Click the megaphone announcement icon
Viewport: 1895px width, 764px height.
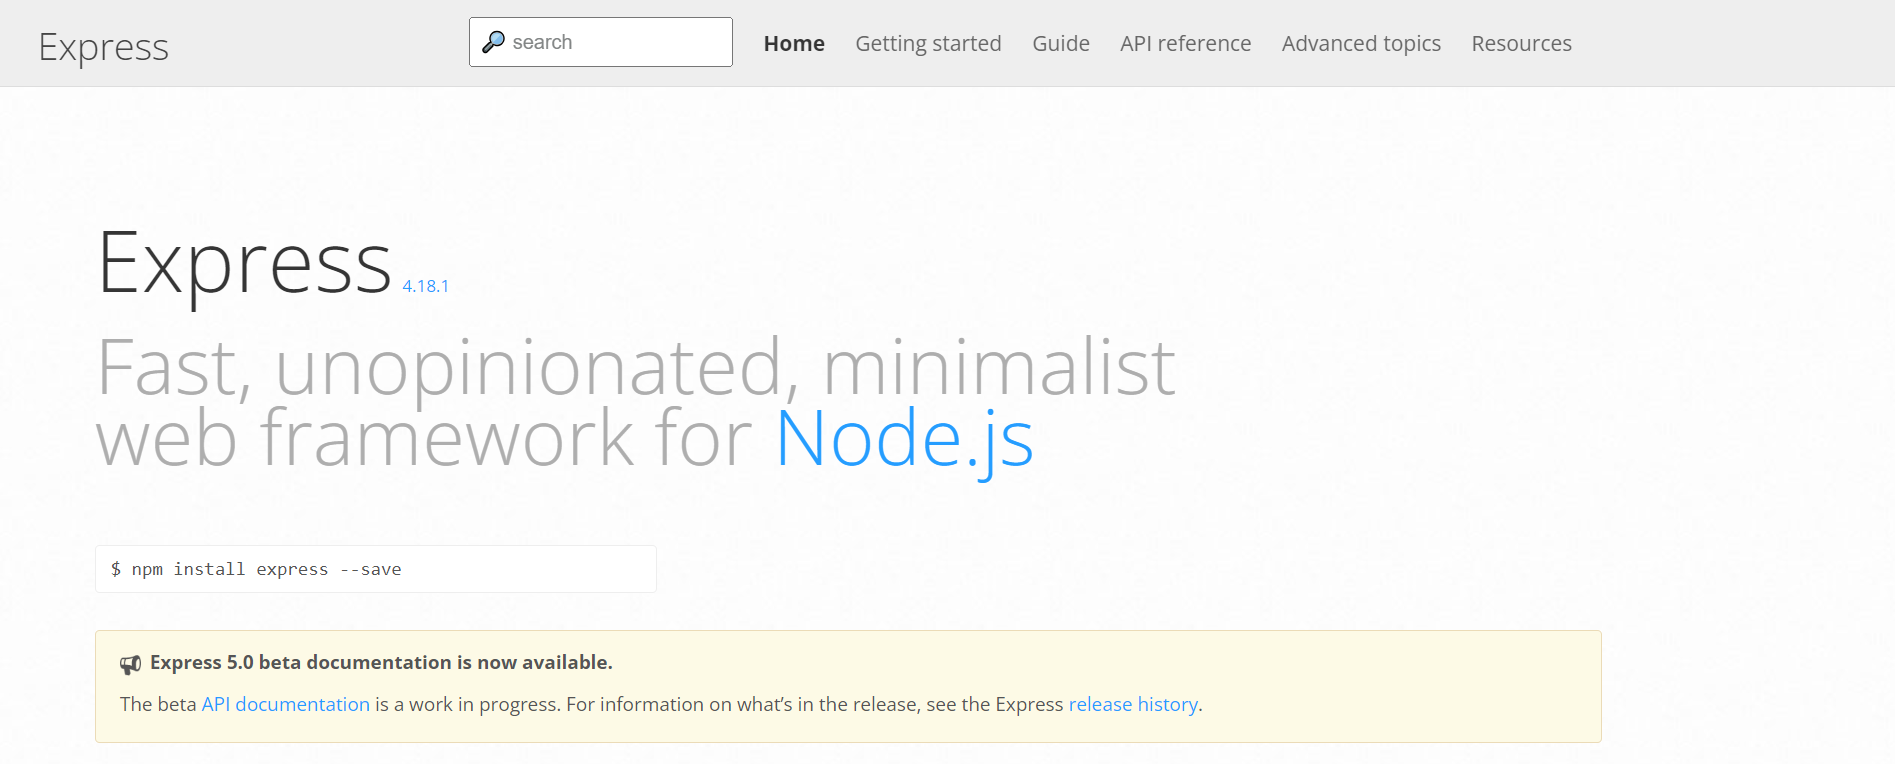click(x=131, y=664)
